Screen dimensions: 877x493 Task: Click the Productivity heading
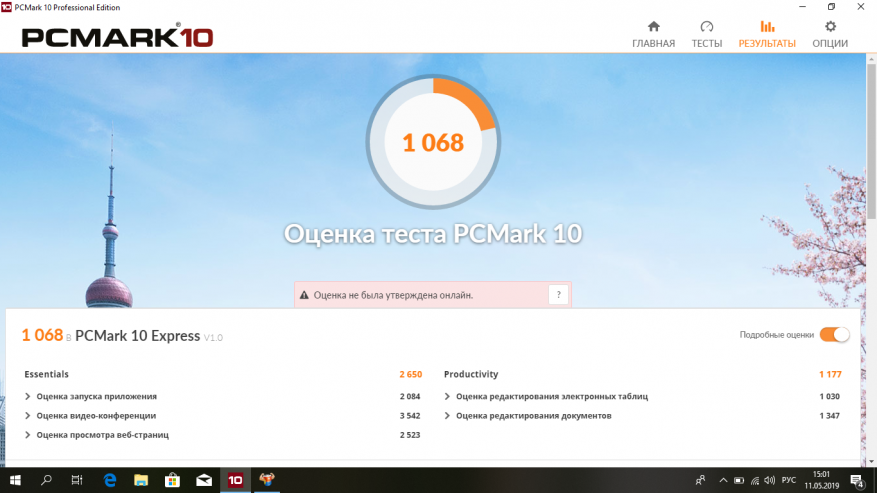pos(471,374)
